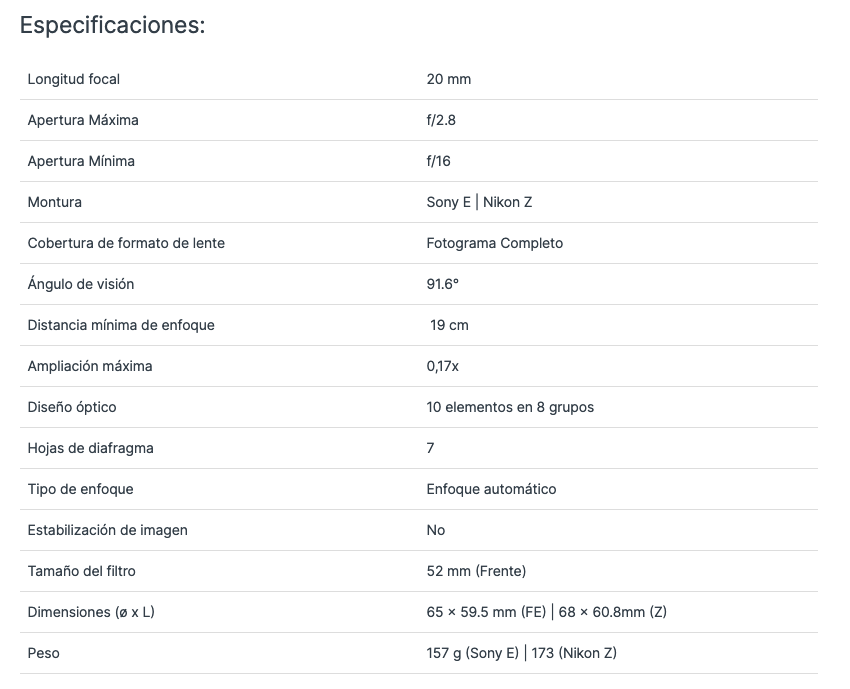Click the "Sony E | Nikon Z" mount value
850x689 pixels.
[479, 202]
